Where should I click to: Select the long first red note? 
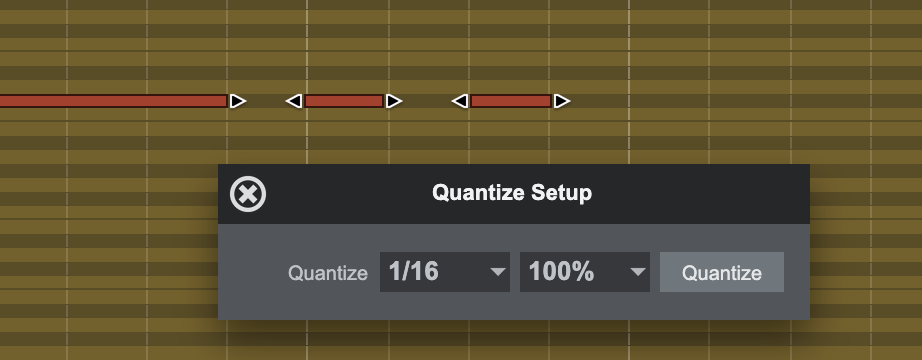click(113, 101)
